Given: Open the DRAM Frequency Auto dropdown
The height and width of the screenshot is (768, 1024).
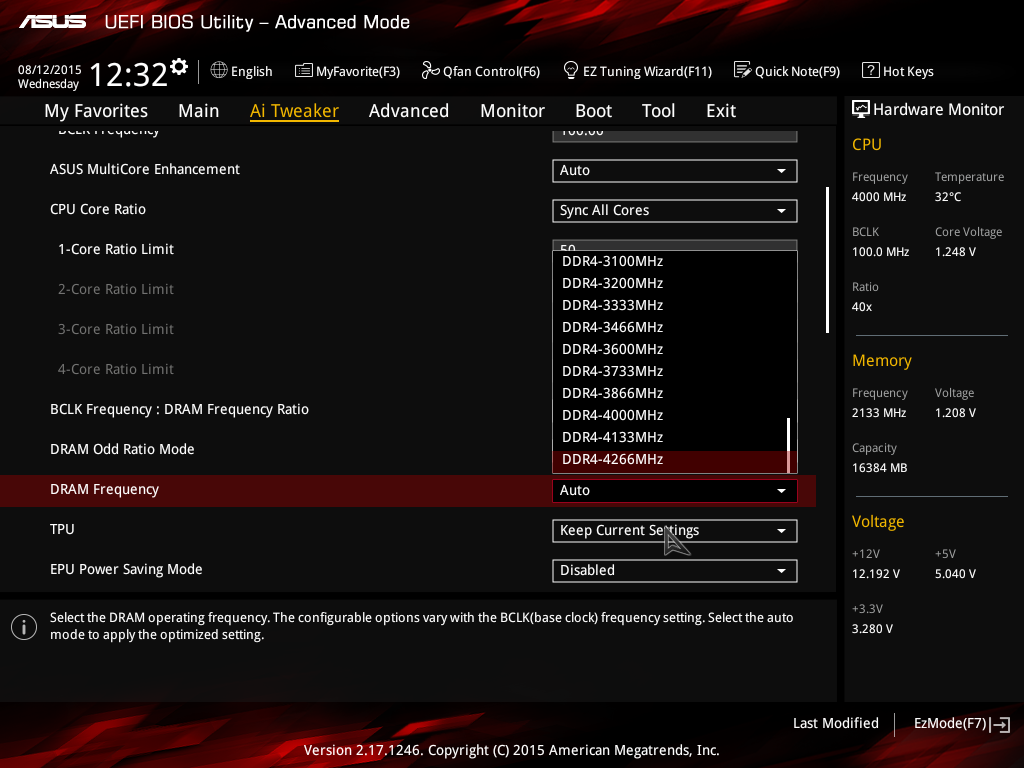Looking at the screenshot, I should point(675,490).
